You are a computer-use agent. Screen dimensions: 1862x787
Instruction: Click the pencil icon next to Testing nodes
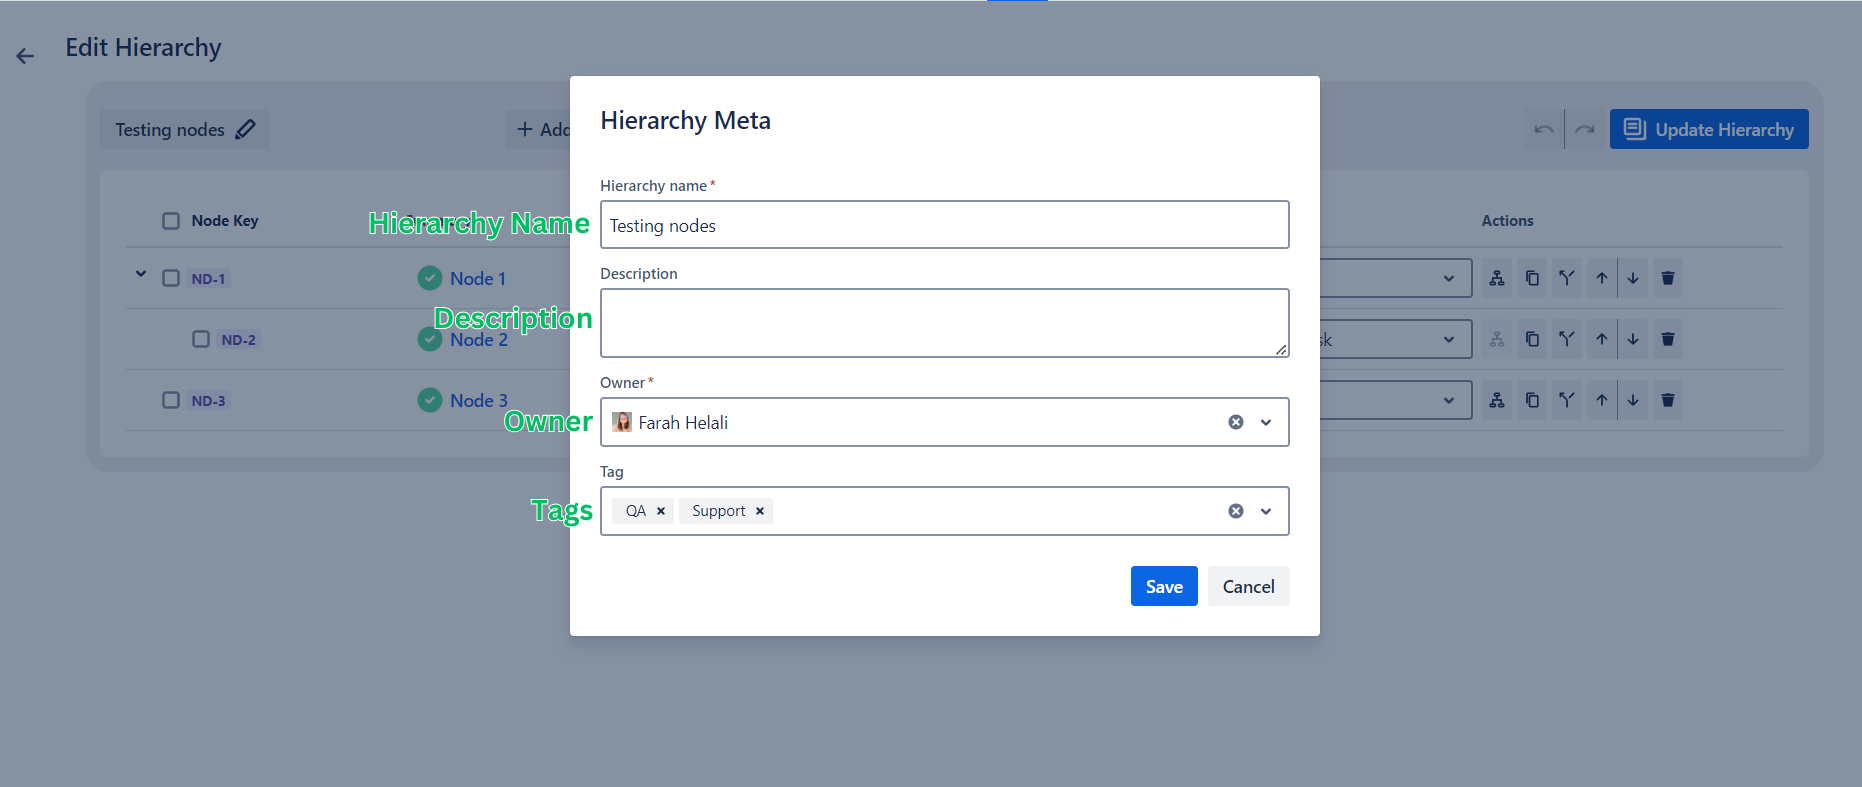(246, 129)
